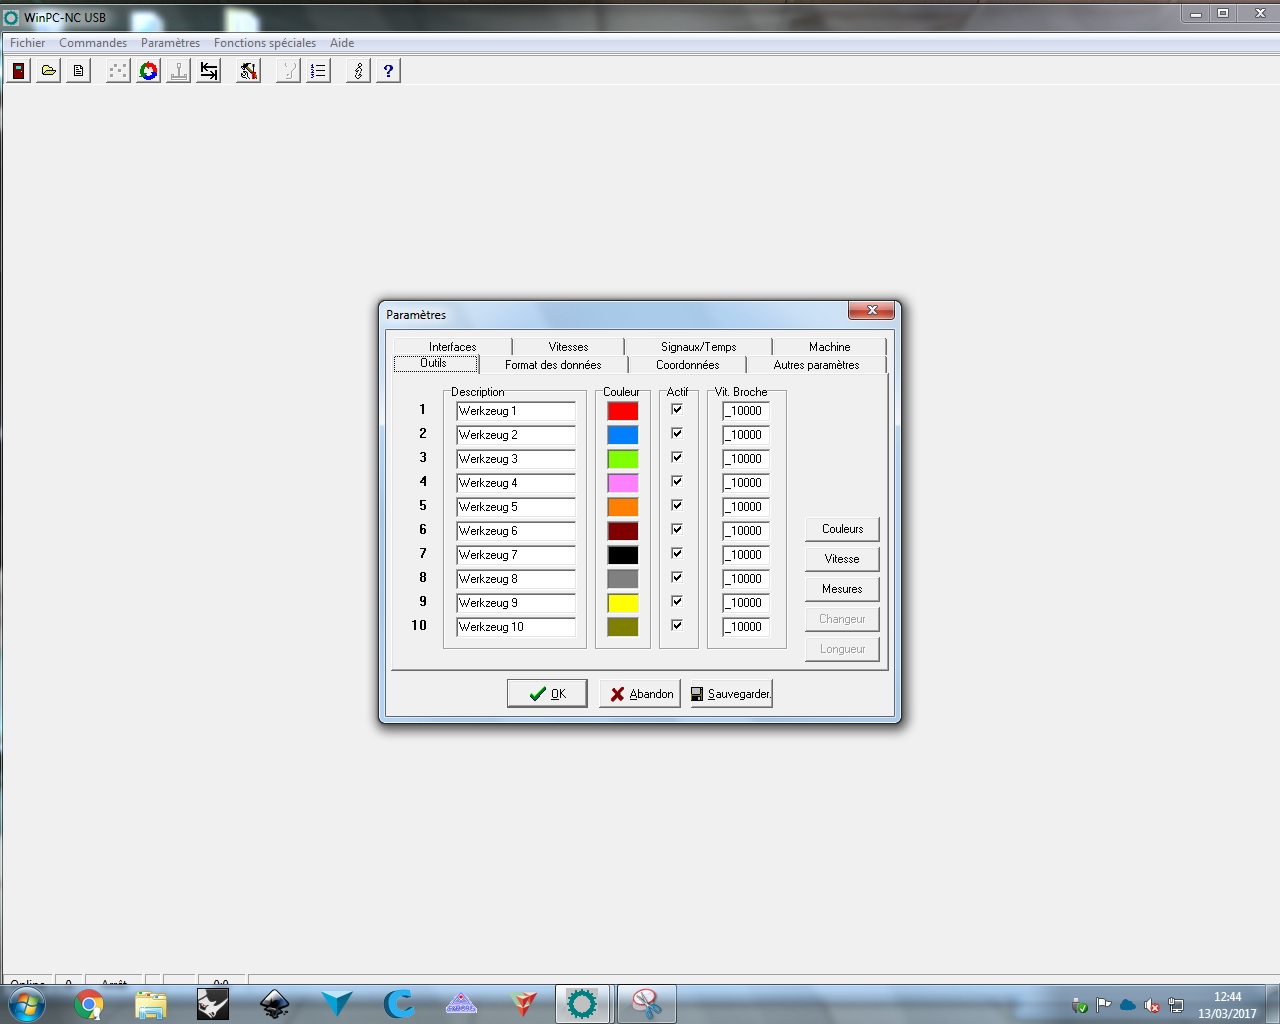Open the Fonctions spéciales menu

[265, 43]
